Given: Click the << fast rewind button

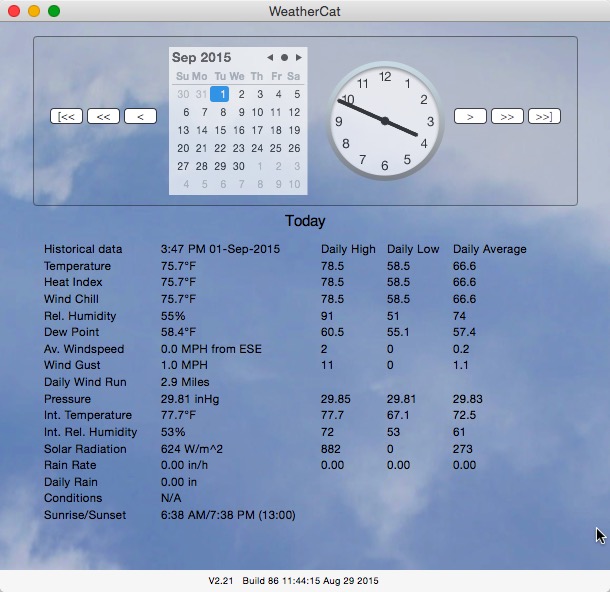Looking at the screenshot, I should pos(103,116).
